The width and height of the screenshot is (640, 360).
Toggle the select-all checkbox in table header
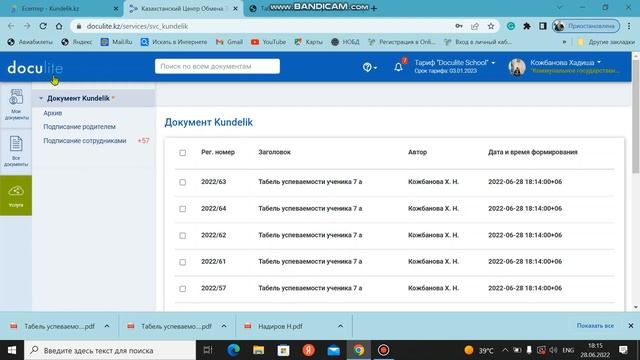point(182,153)
